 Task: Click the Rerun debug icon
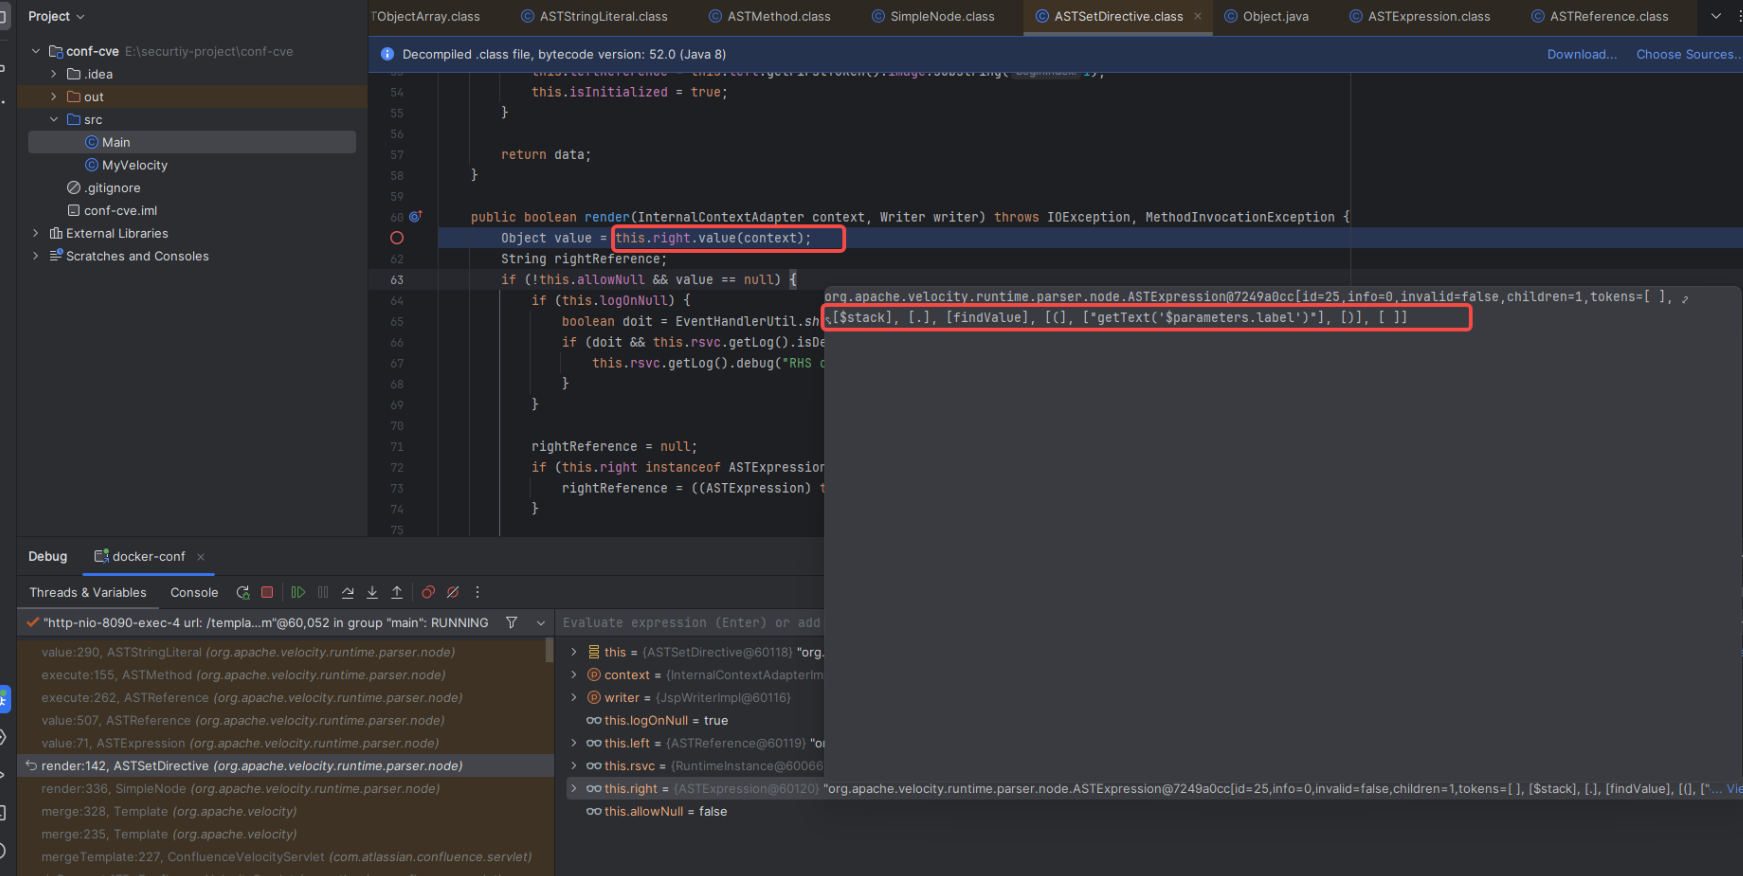point(243,592)
